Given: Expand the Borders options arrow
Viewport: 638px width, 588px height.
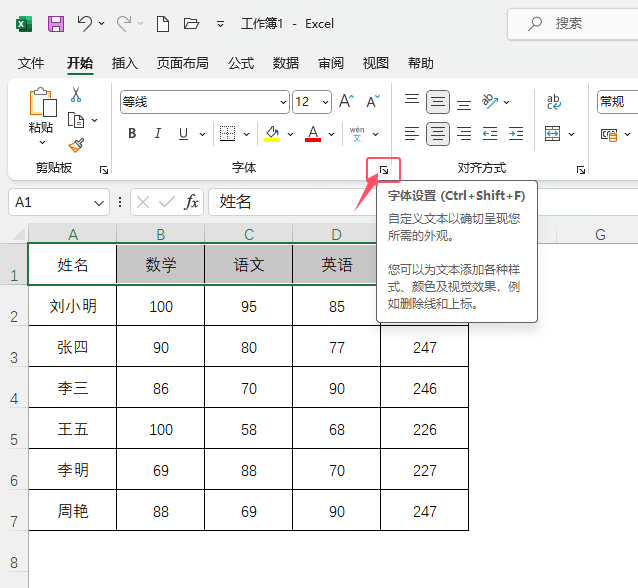Looking at the screenshot, I should tap(247, 134).
